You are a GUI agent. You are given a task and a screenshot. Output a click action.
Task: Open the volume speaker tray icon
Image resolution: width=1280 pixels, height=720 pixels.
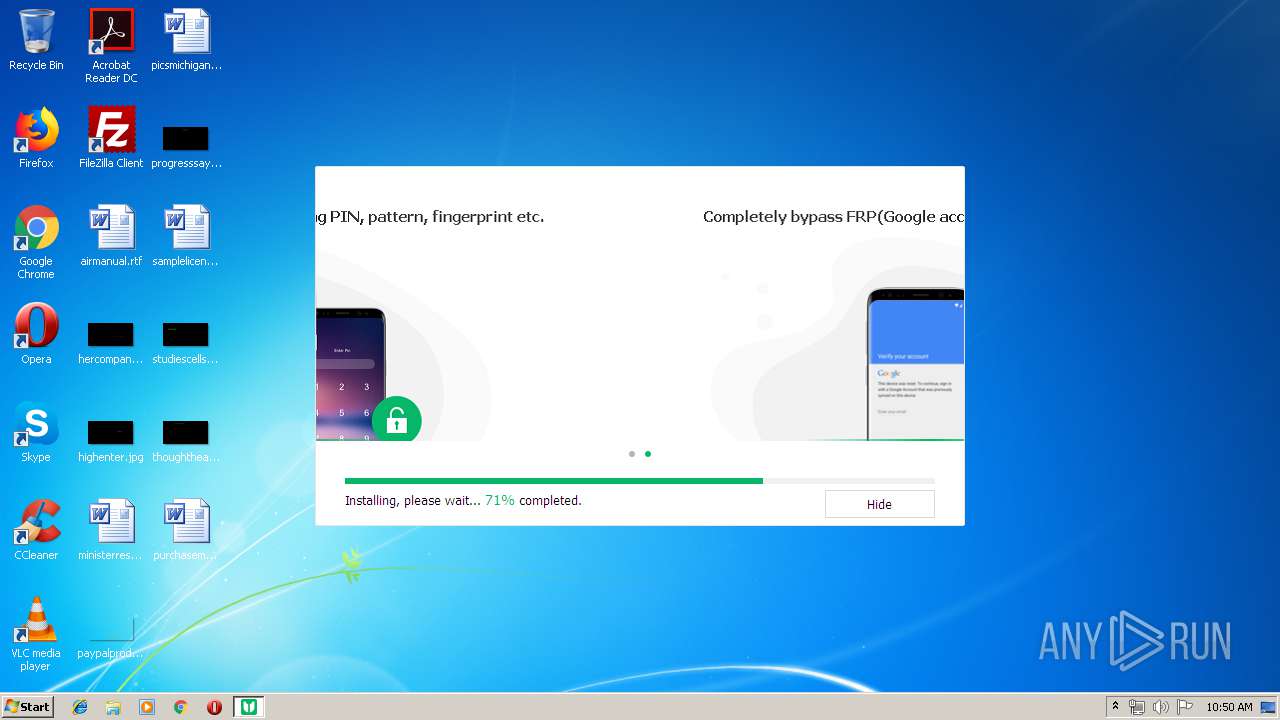tap(1161, 707)
